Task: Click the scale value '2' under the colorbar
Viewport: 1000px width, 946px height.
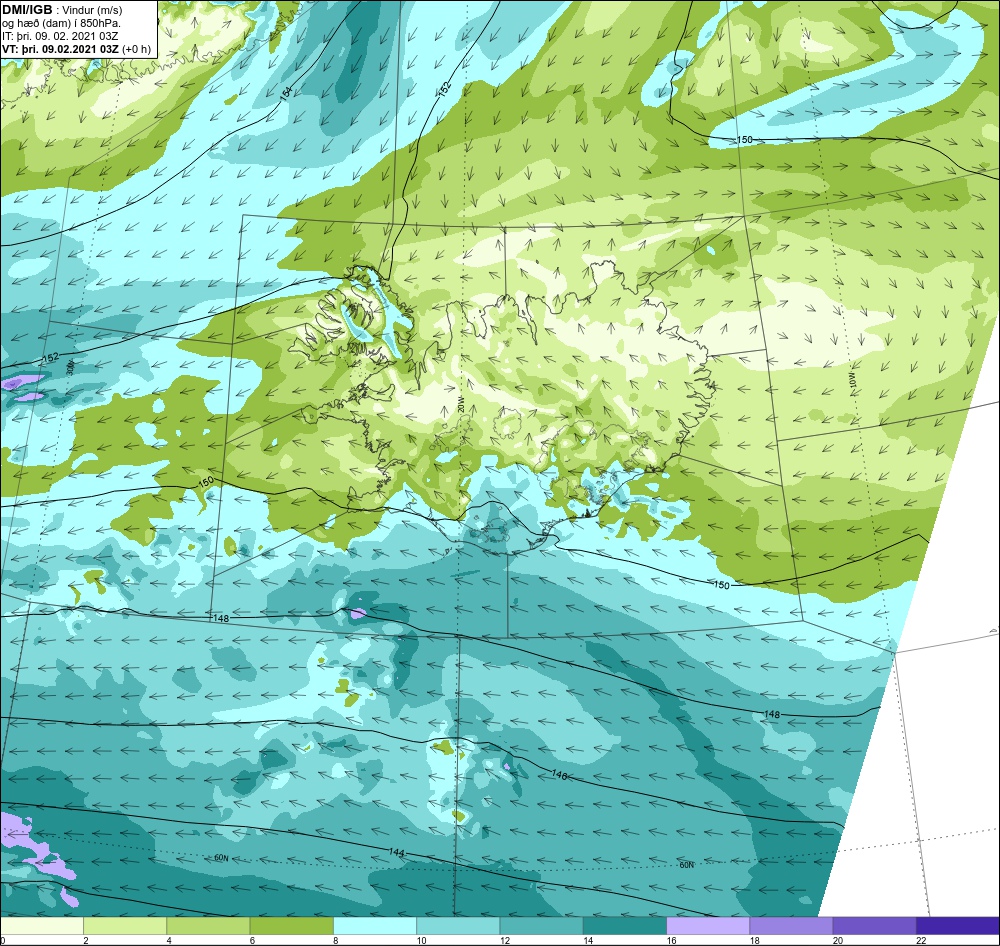Action: tap(86, 940)
